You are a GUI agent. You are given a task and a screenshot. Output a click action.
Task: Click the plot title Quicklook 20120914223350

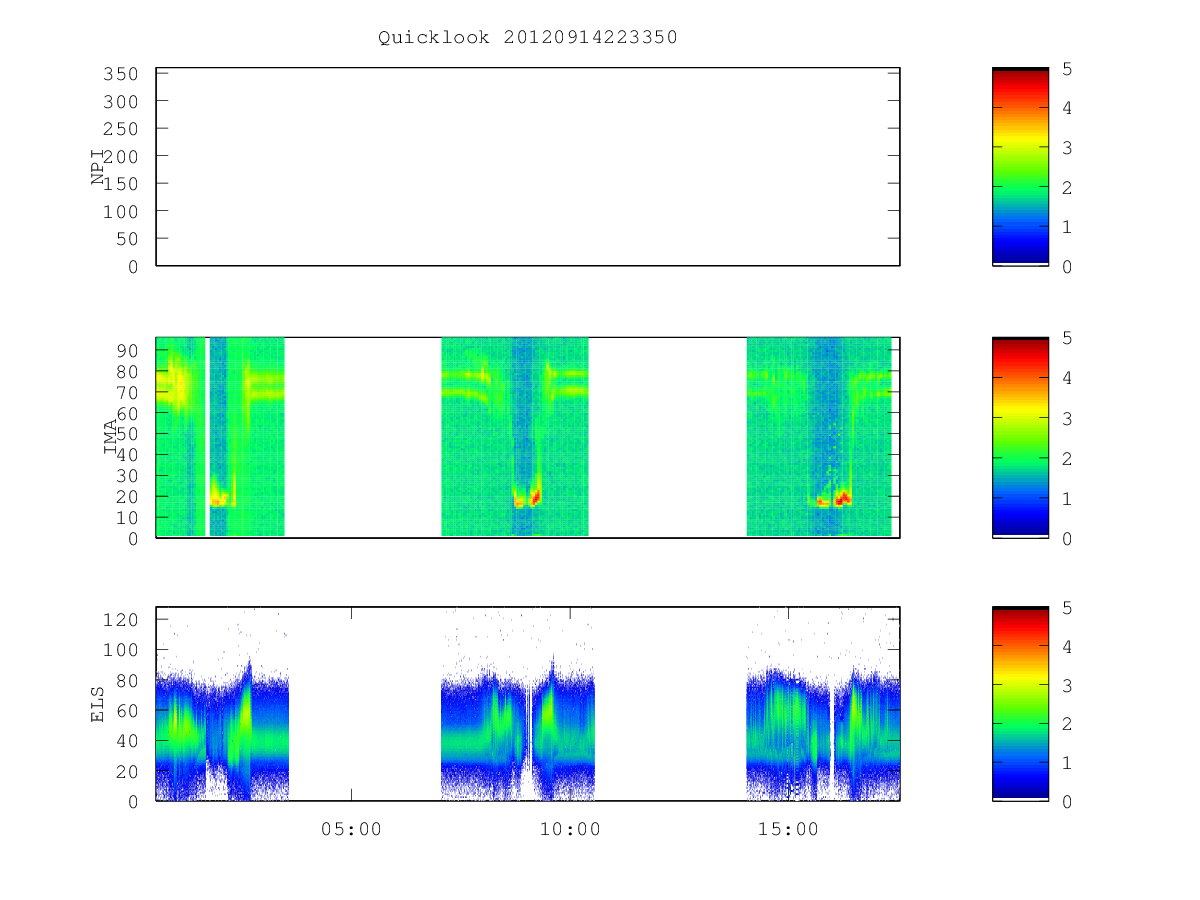(x=528, y=38)
